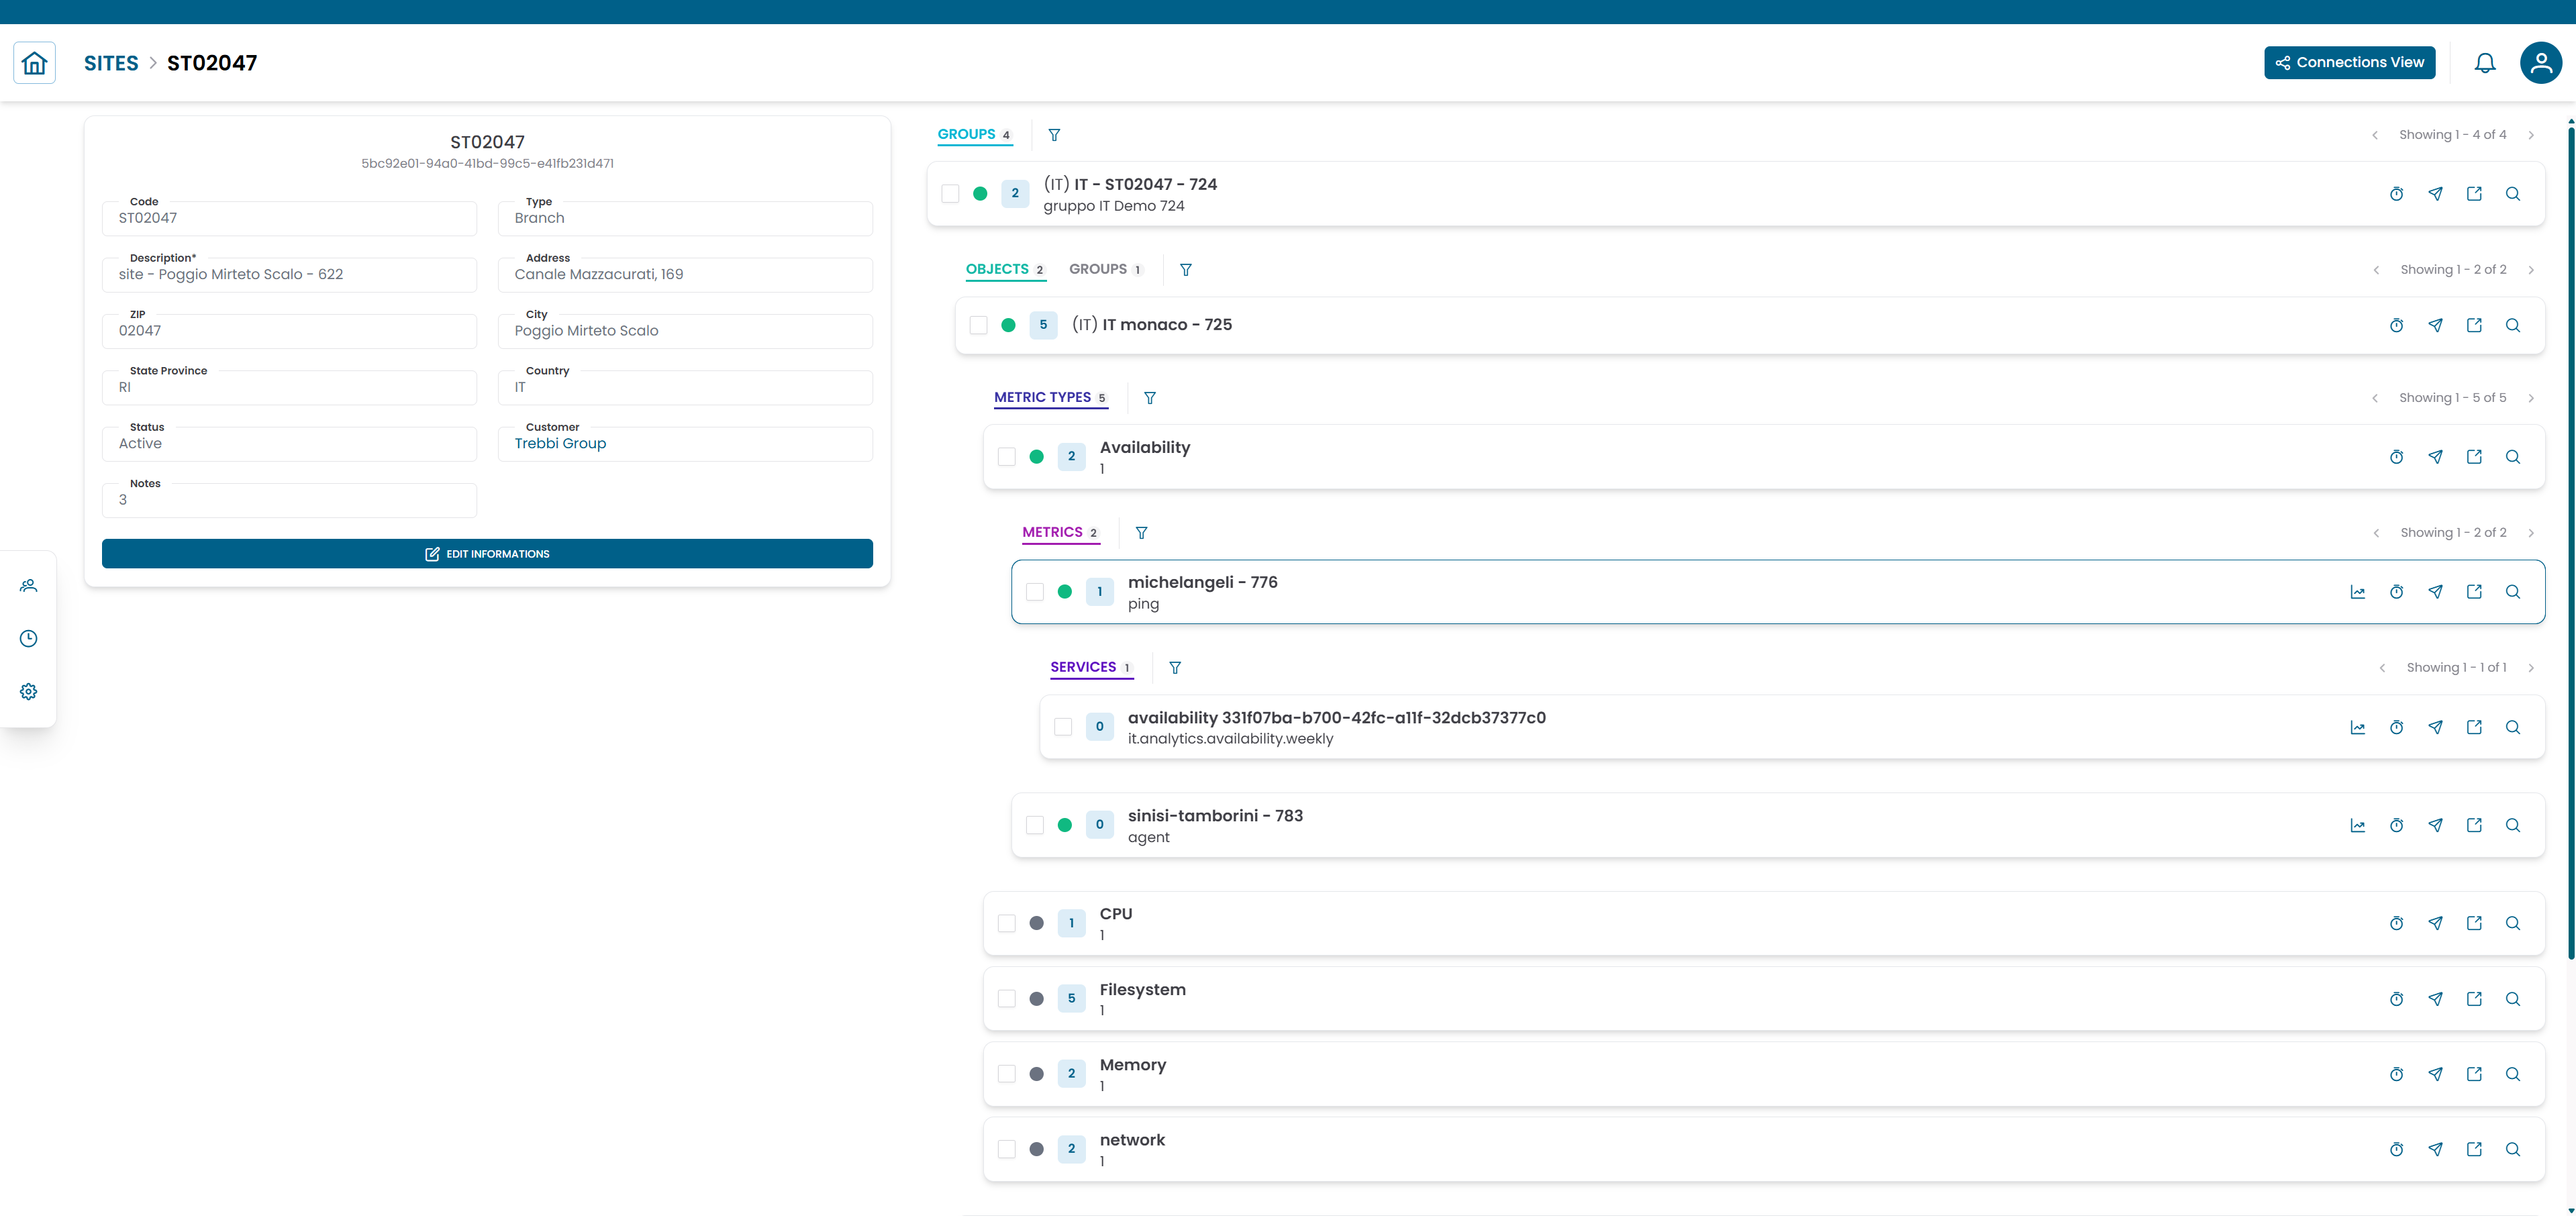
Task: Open the chart icon for michelangeli - 776
Action: pos(2357,592)
